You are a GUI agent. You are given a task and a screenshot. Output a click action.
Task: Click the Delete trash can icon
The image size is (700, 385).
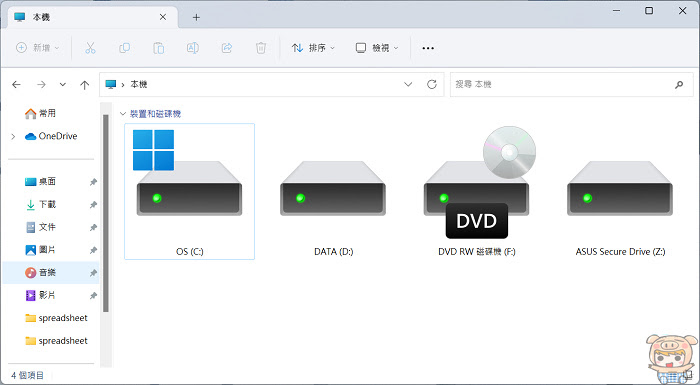click(261, 48)
